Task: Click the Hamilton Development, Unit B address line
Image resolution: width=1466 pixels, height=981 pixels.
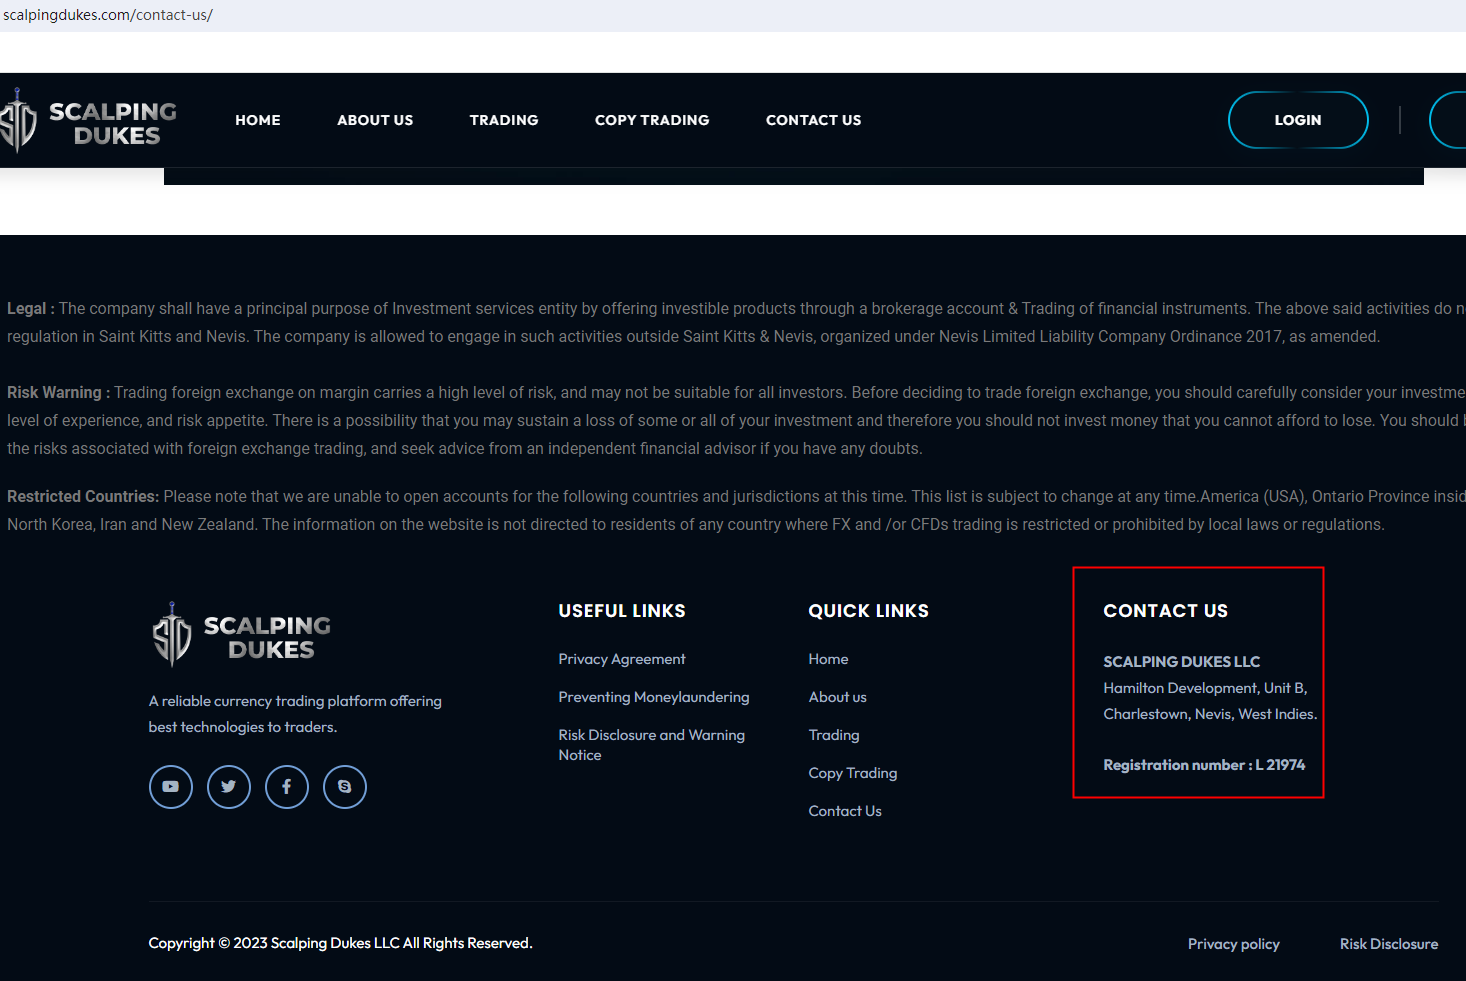Action: 1205,688
